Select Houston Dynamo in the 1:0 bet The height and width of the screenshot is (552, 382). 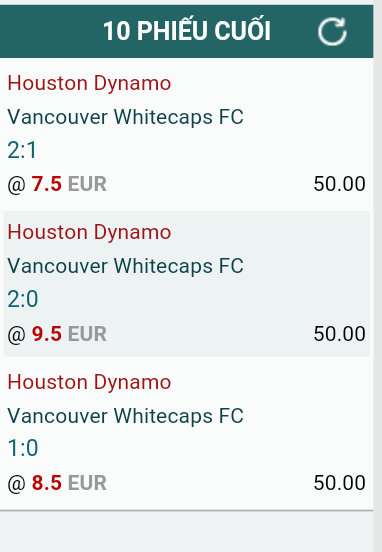[89, 383]
